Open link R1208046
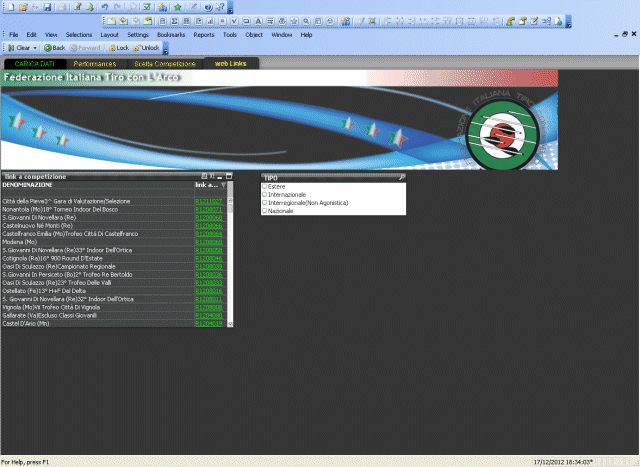640x467 pixels. click(x=209, y=258)
